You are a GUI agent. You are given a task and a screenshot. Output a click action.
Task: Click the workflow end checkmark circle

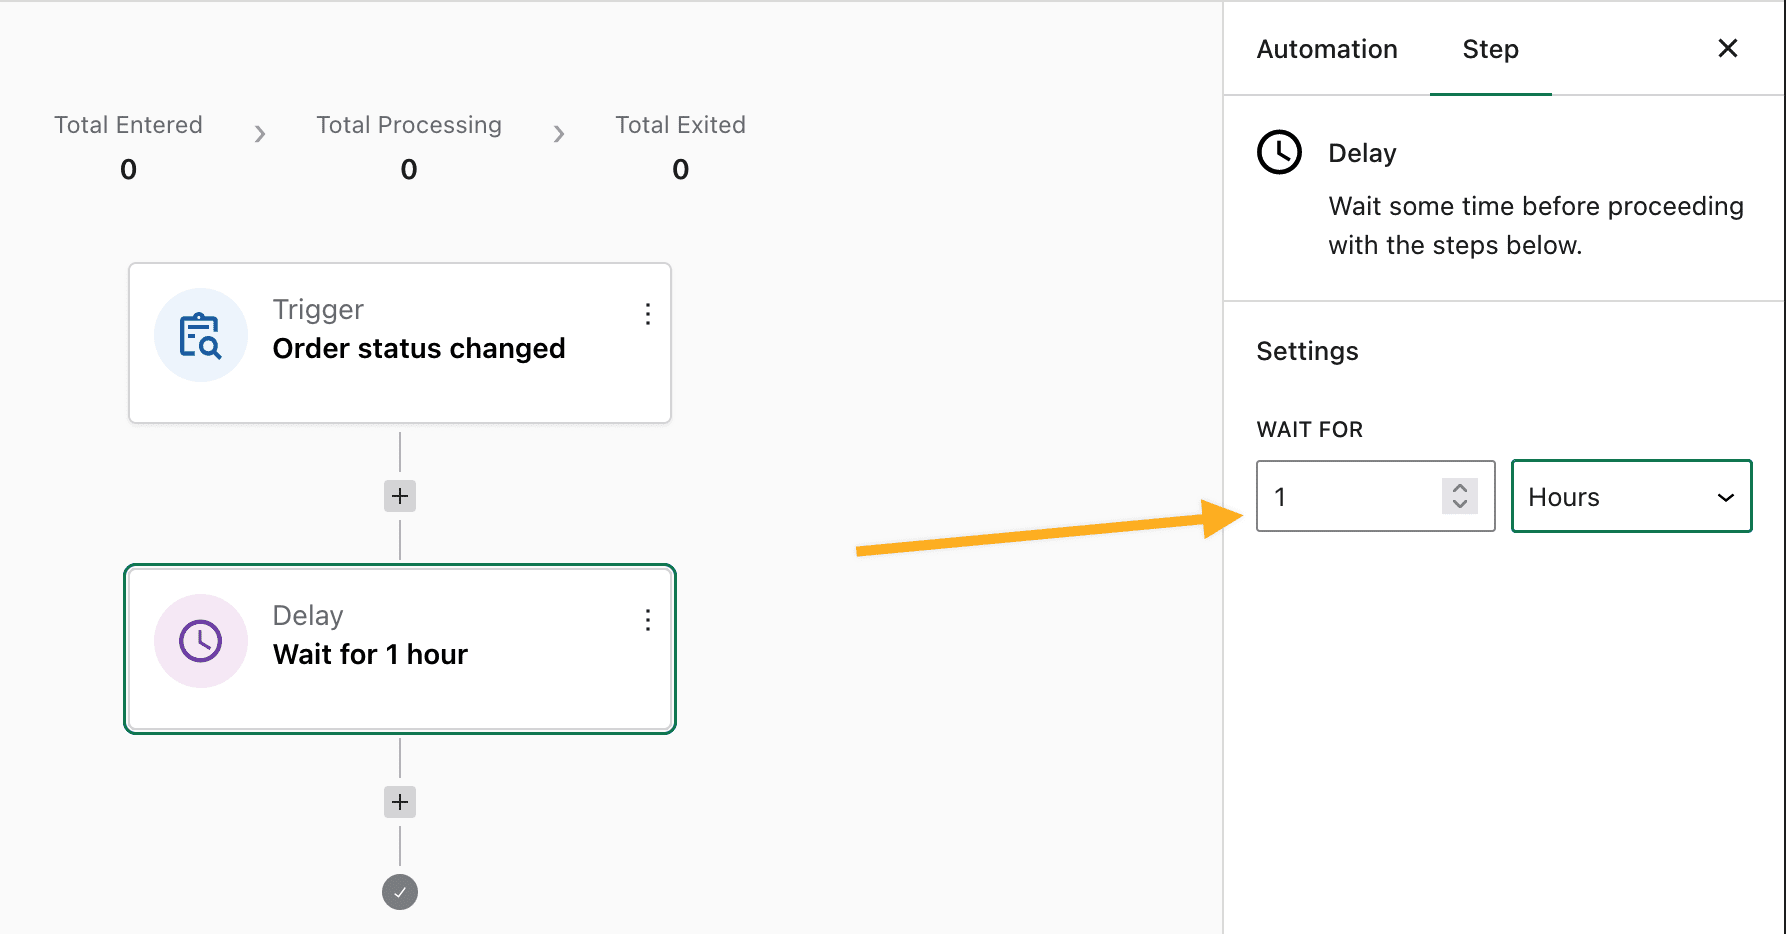[x=400, y=892]
